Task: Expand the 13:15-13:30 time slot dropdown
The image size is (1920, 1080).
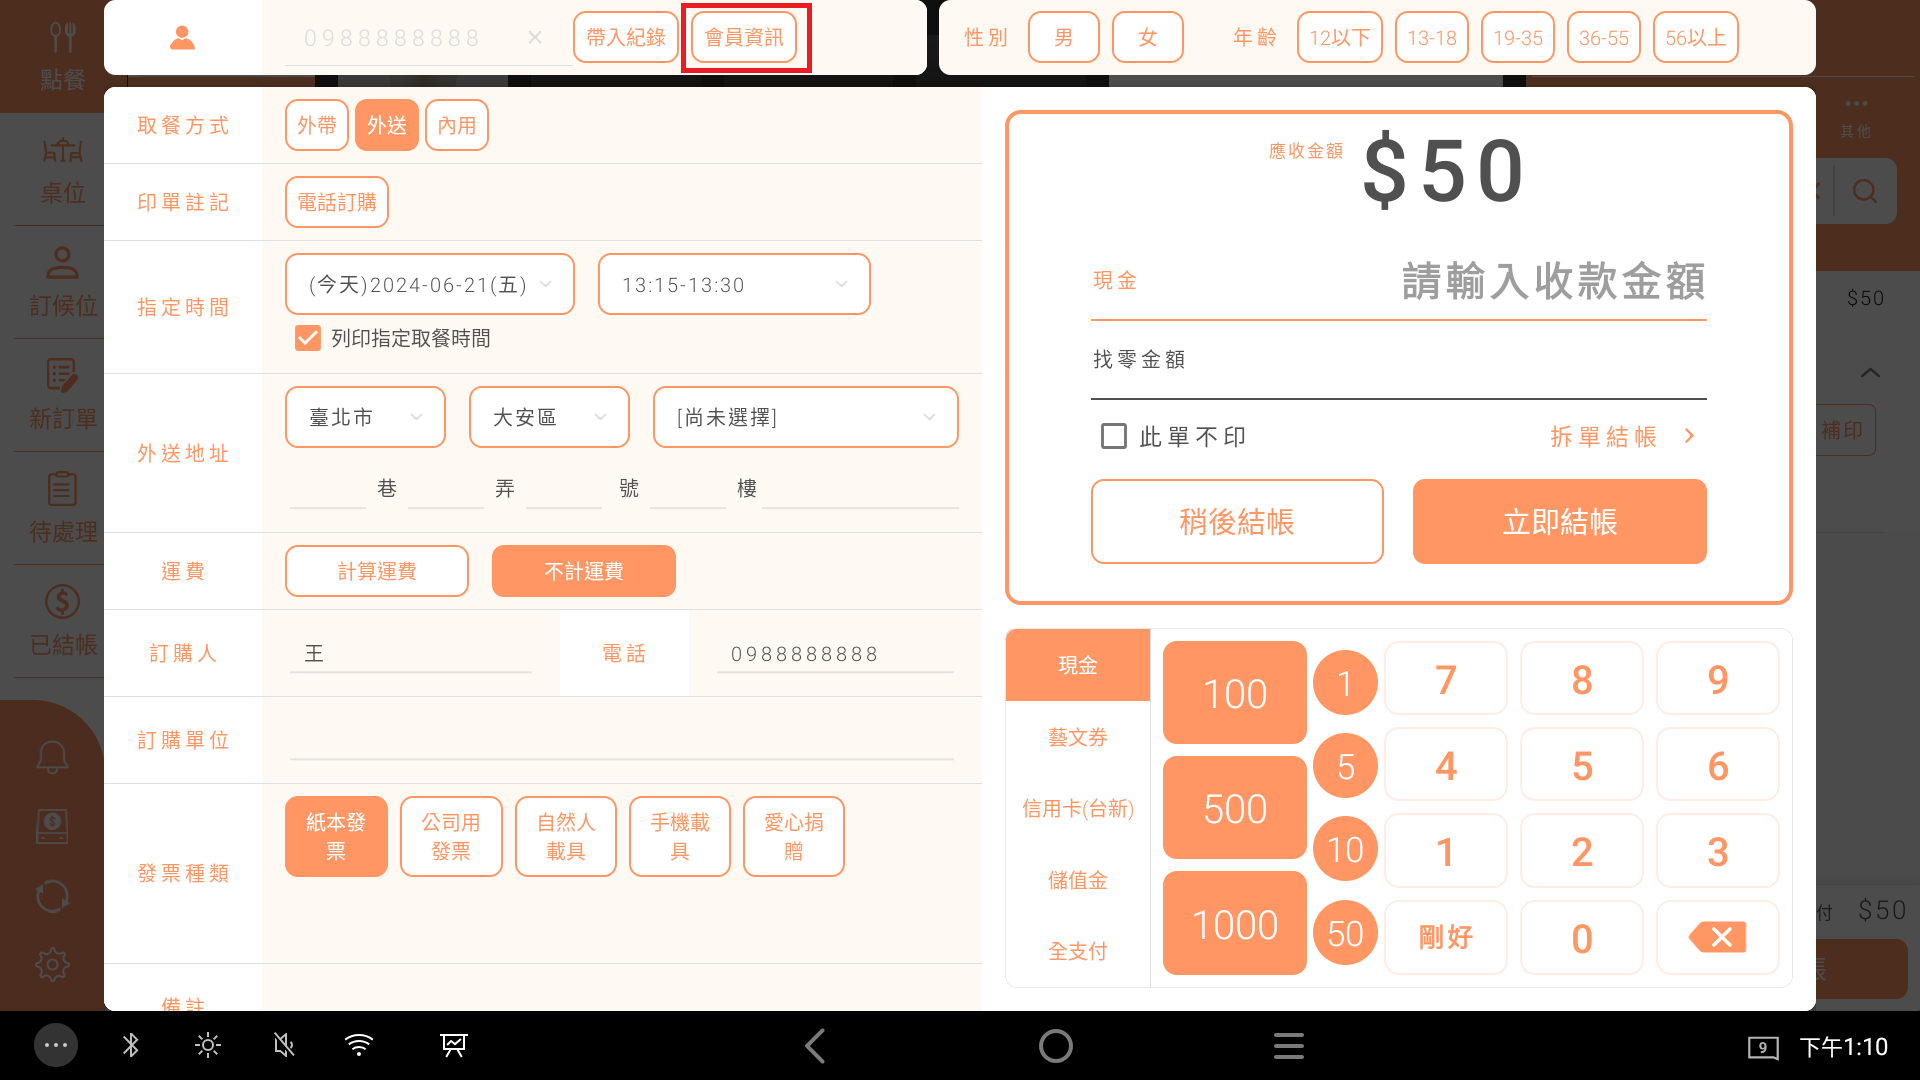Action: pos(734,285)
